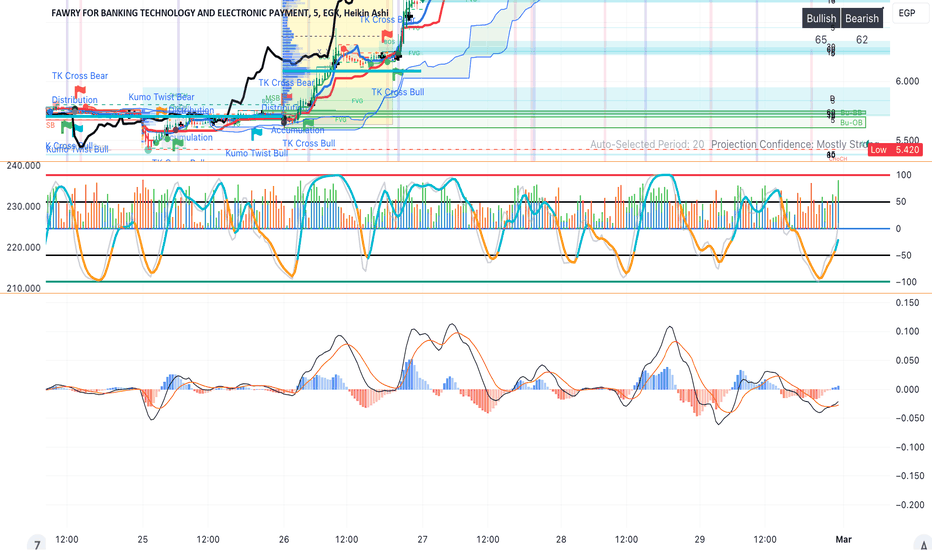The image size is (932, 550).
Task: Click the Bearish header cell
Action: click(x=862, y=18)
